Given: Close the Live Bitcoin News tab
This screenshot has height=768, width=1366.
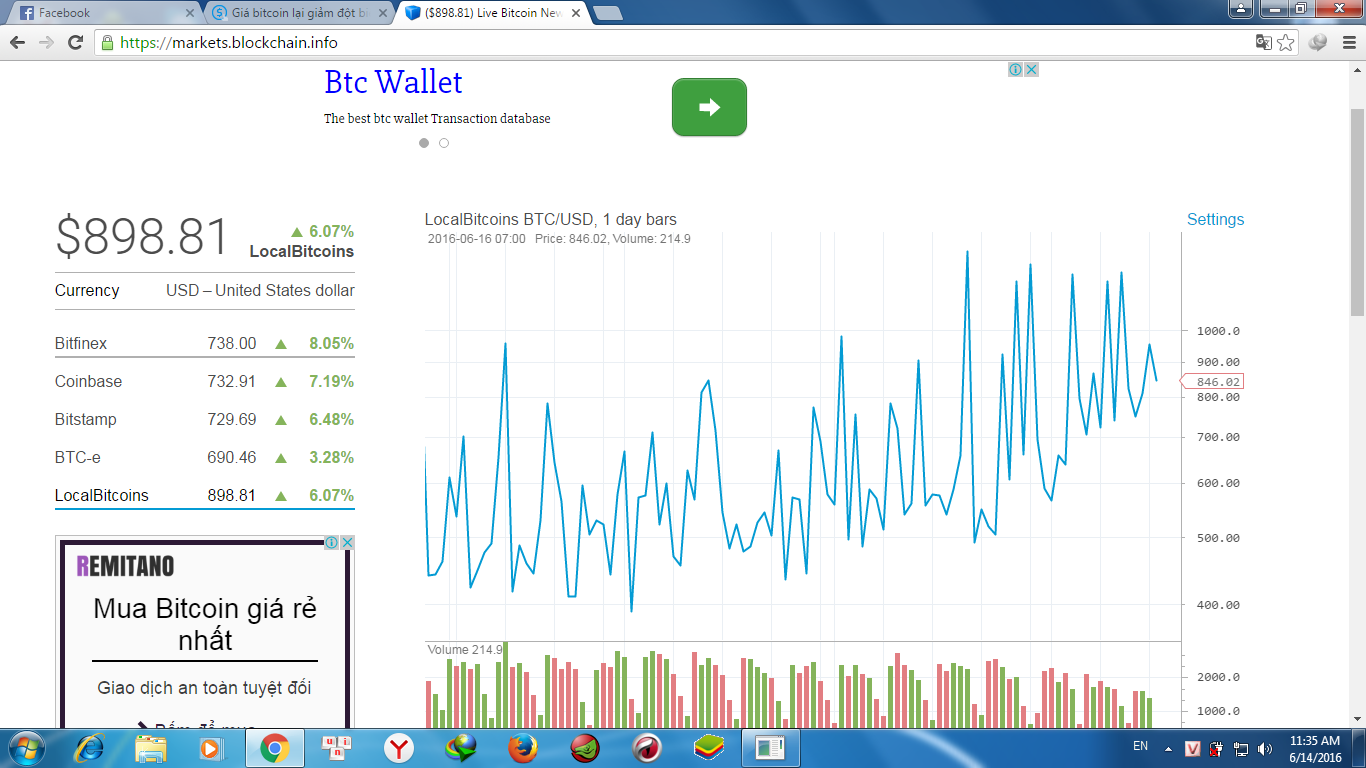Looking at the screenshot, I should [576, 13].
